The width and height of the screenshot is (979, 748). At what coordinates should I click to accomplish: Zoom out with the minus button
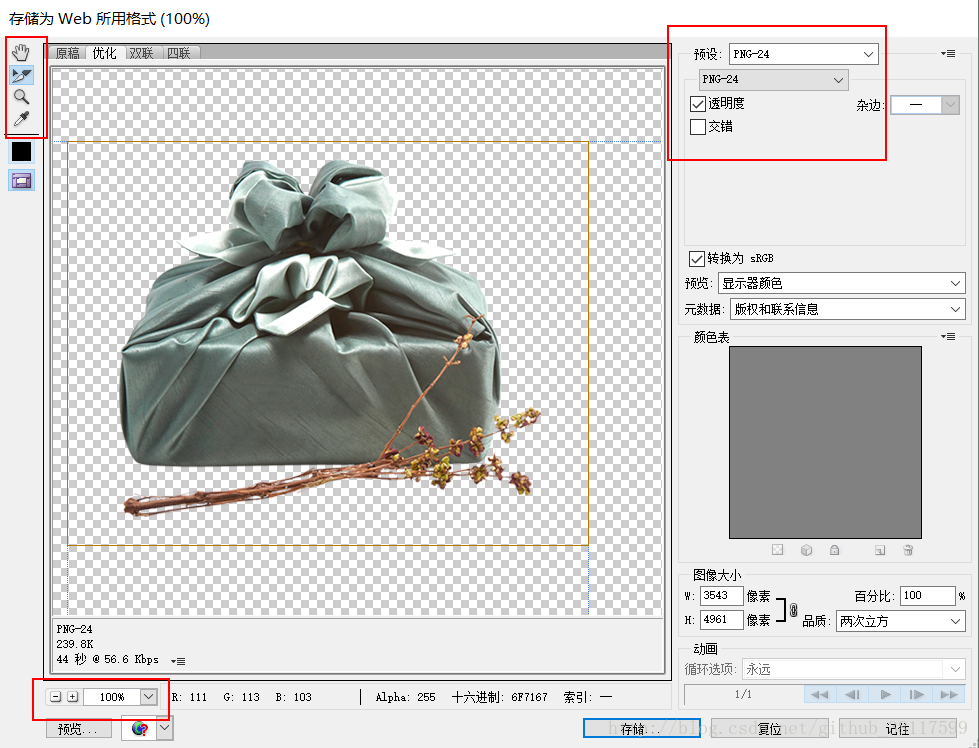click(56, 697)
